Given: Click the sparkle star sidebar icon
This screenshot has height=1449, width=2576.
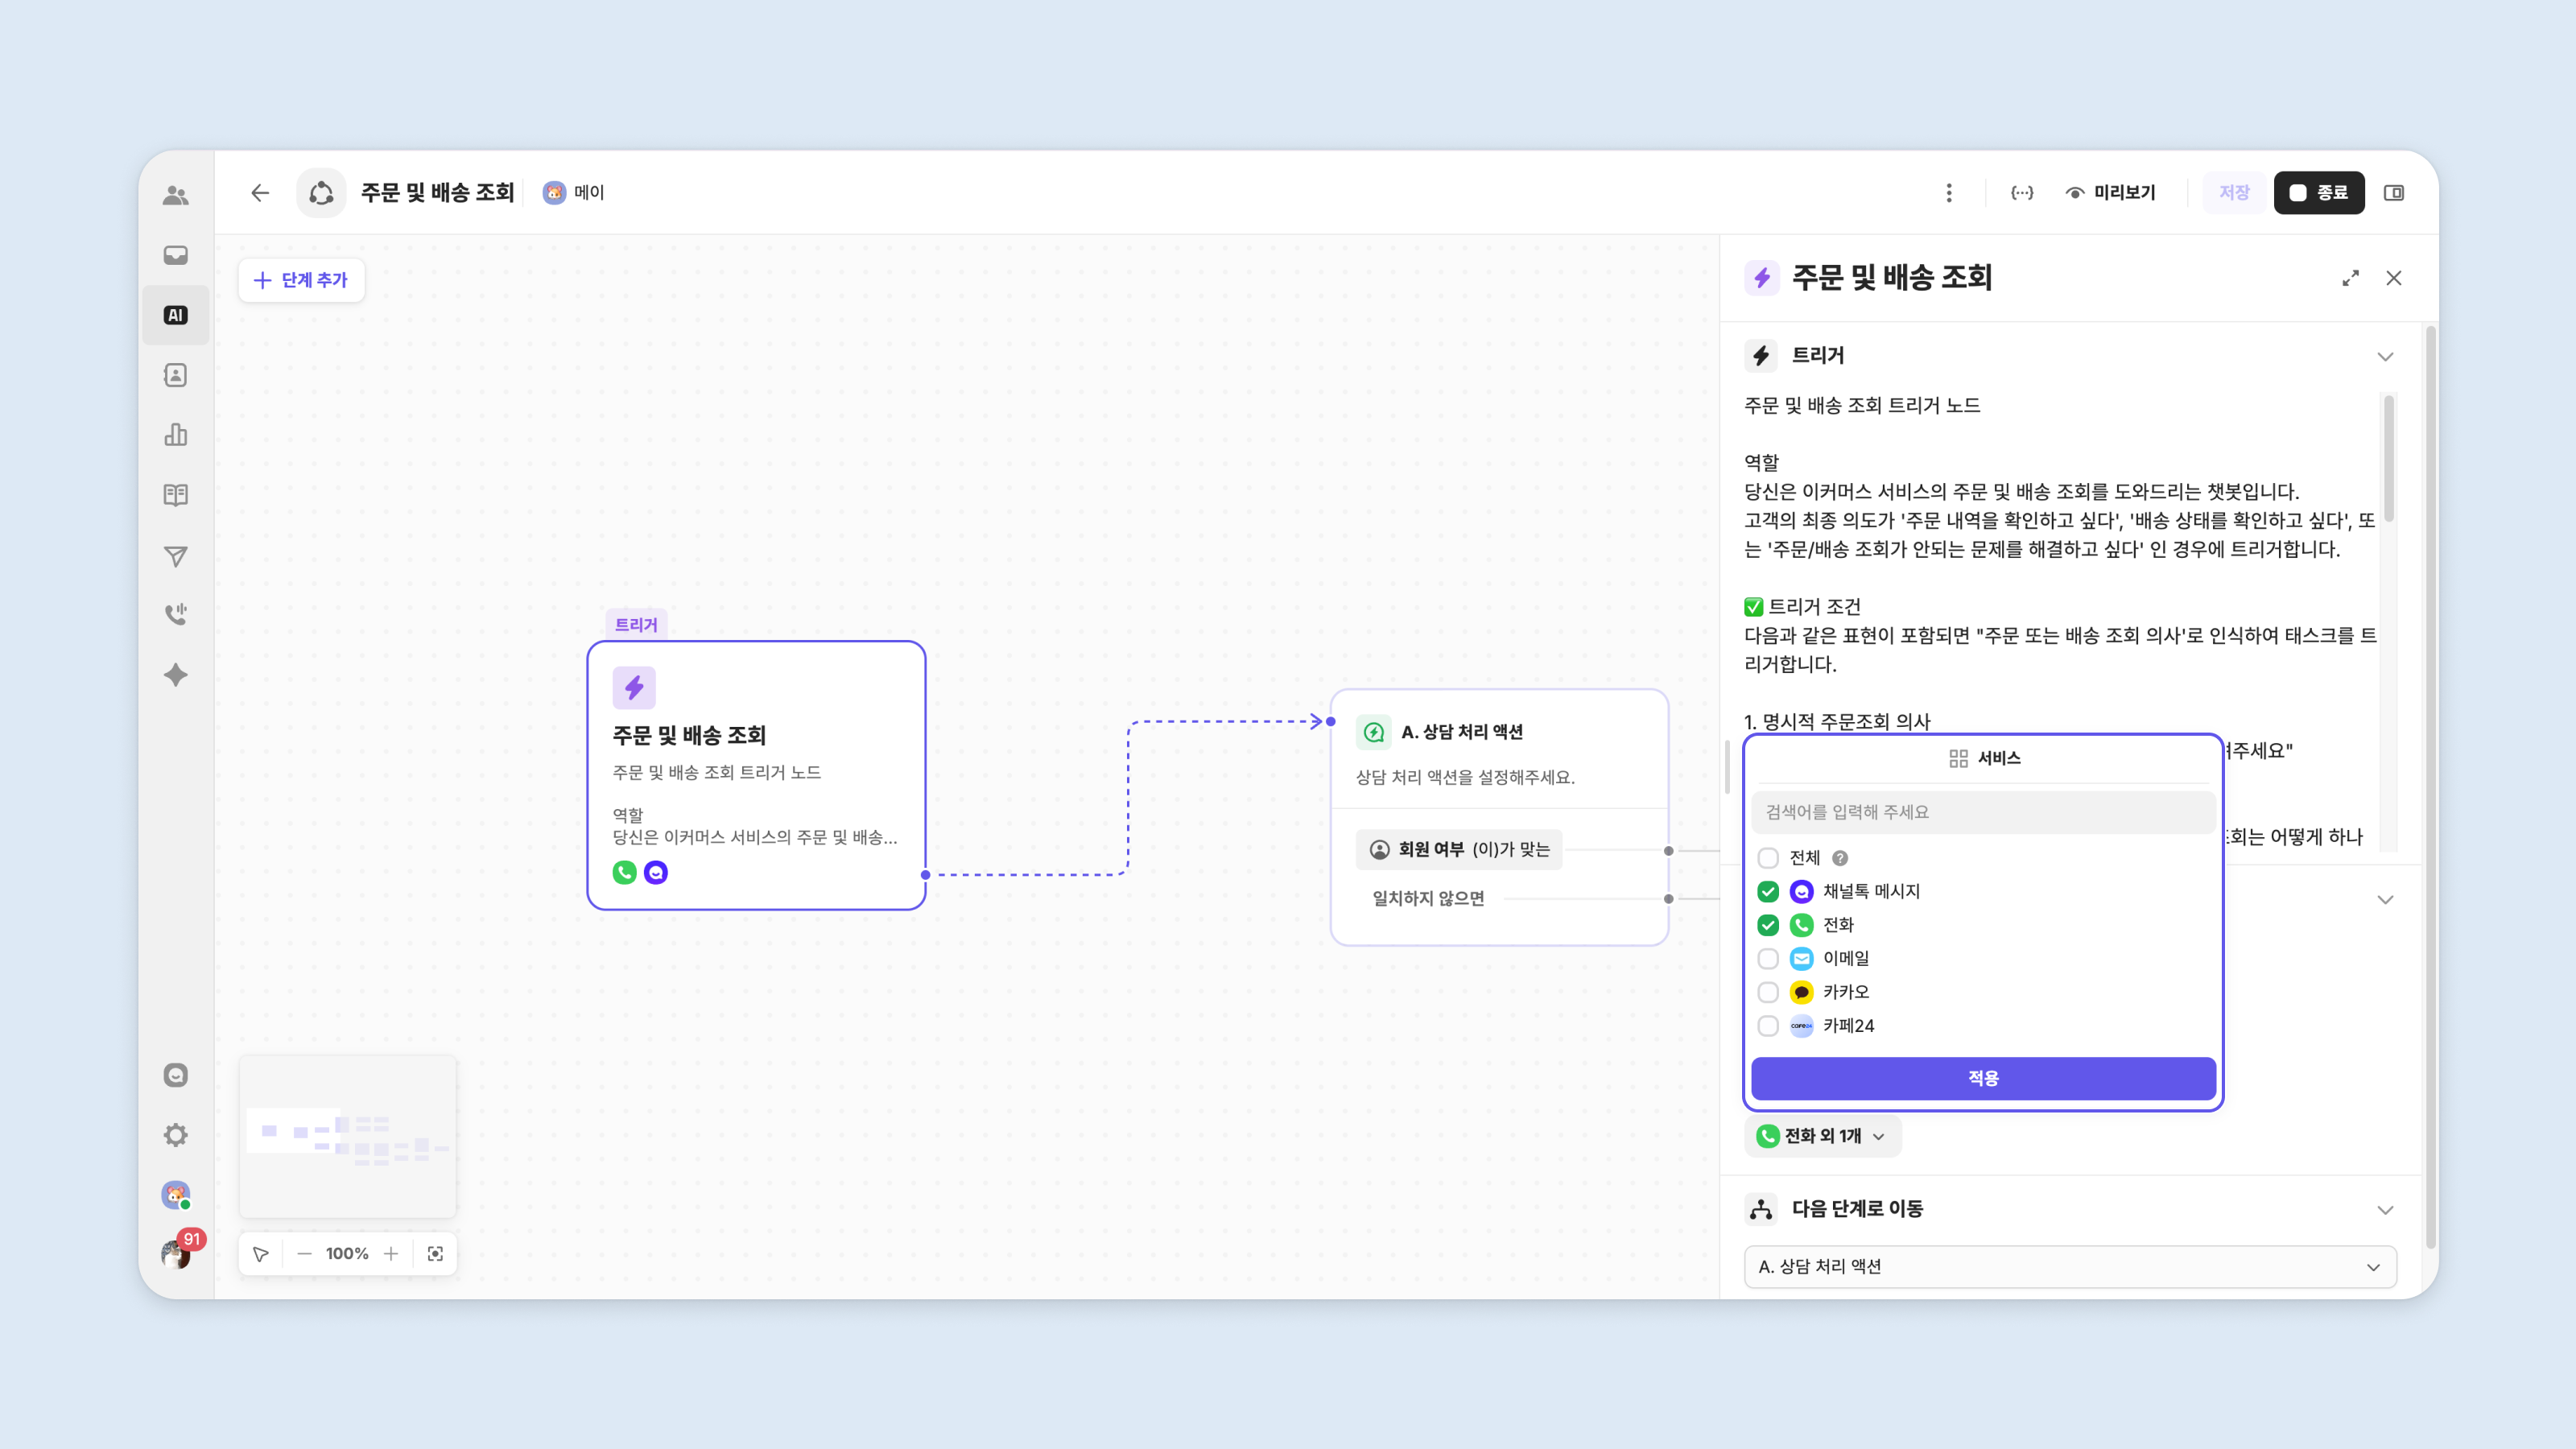Looking at the screenshot, I should (175, 675).
